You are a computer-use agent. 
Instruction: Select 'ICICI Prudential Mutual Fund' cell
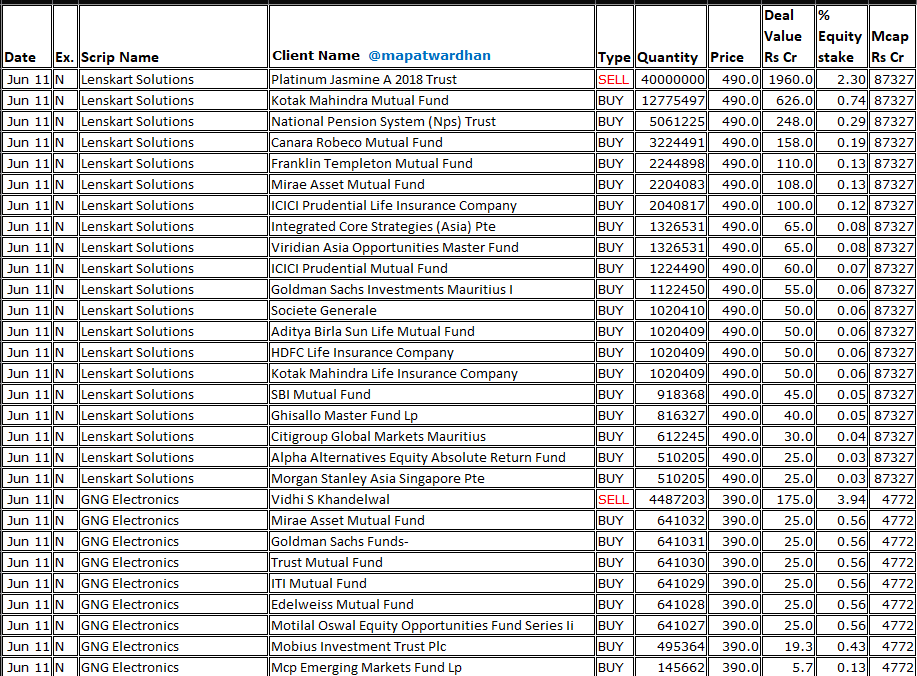point(432,269)
